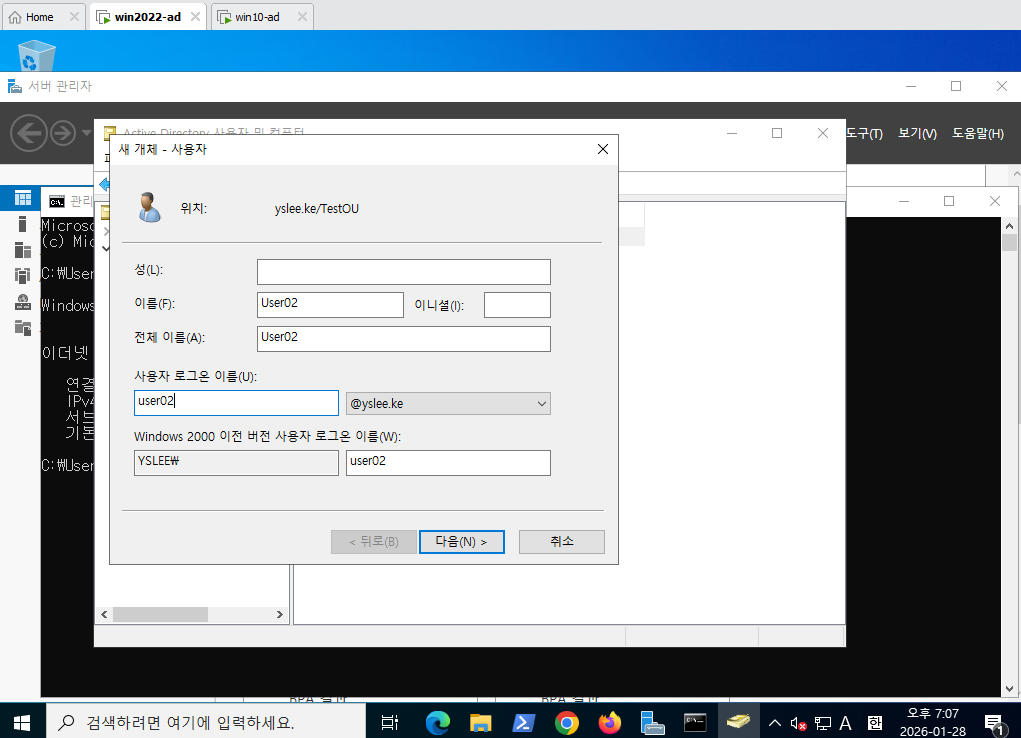The image size is (1021, 738).
Task: Open the notification center icon
Action: click(x=994, y=724)
